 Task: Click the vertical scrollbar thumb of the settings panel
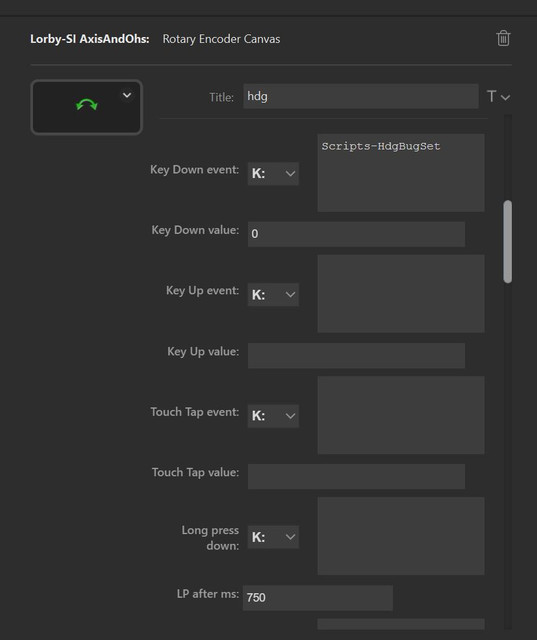[508, 241]
